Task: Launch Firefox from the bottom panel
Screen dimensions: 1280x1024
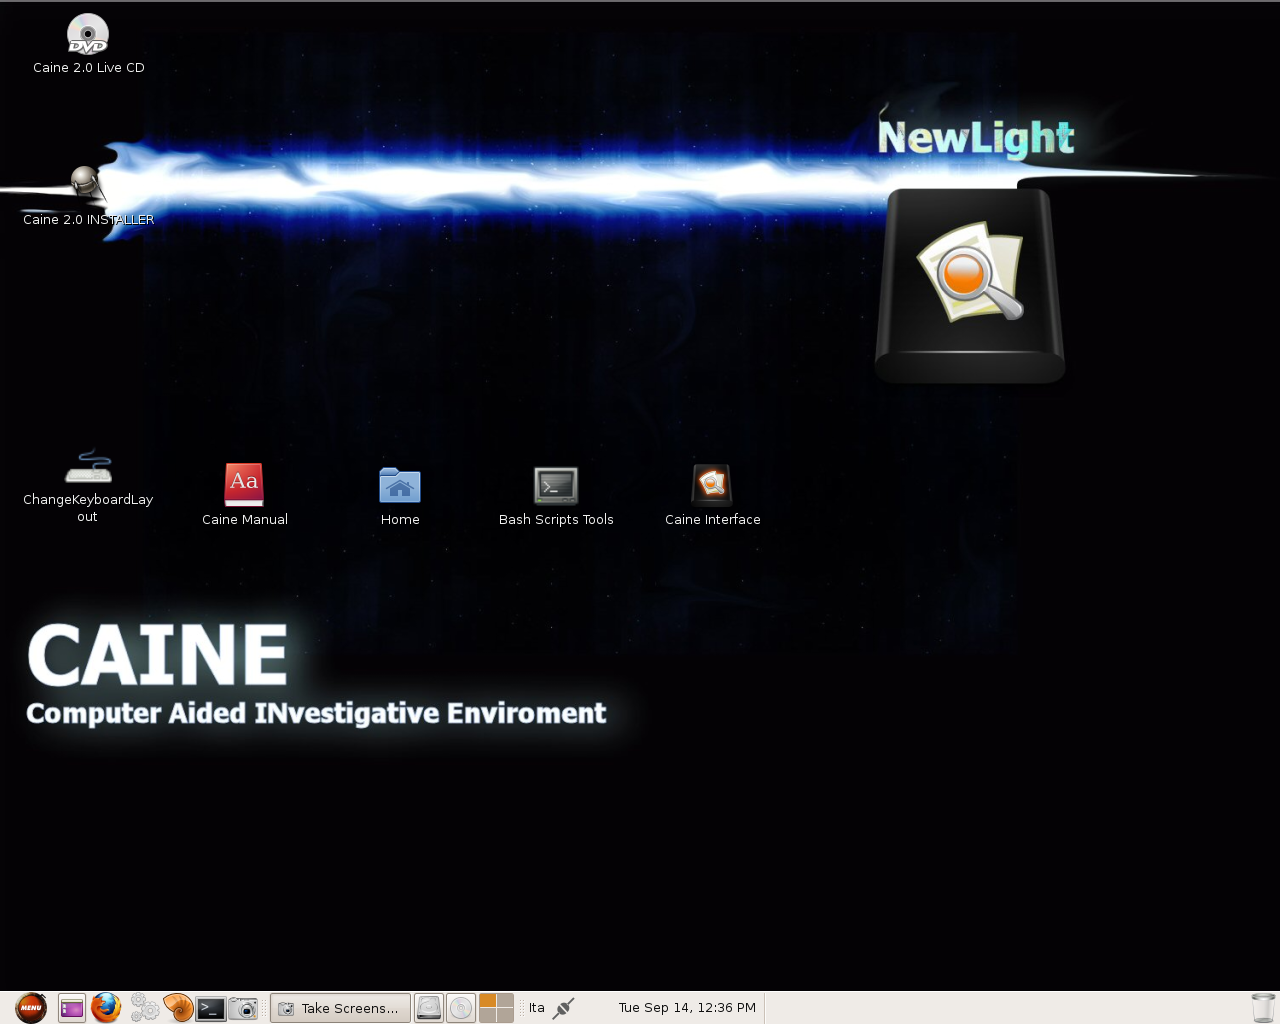Action: point(106,1008)
